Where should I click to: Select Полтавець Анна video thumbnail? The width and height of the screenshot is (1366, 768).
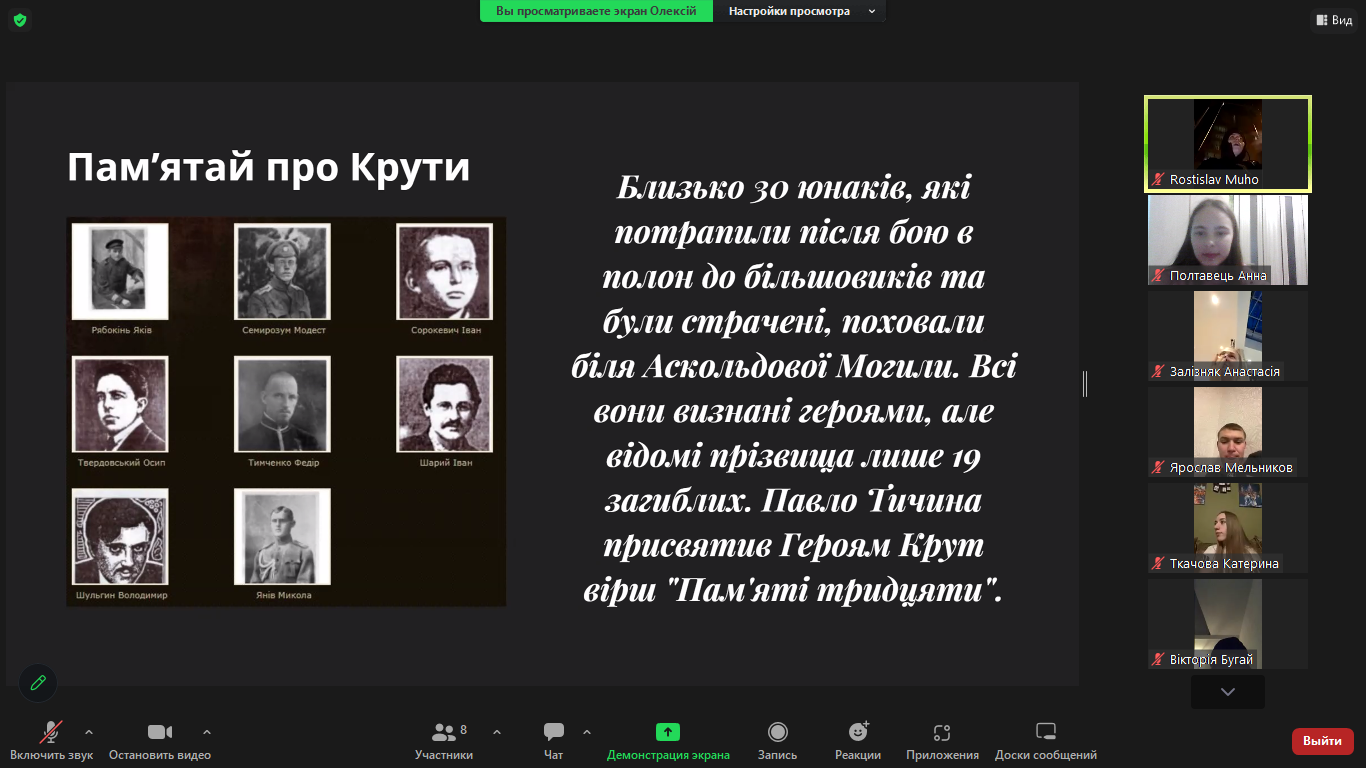click(x=1227, y=240)
